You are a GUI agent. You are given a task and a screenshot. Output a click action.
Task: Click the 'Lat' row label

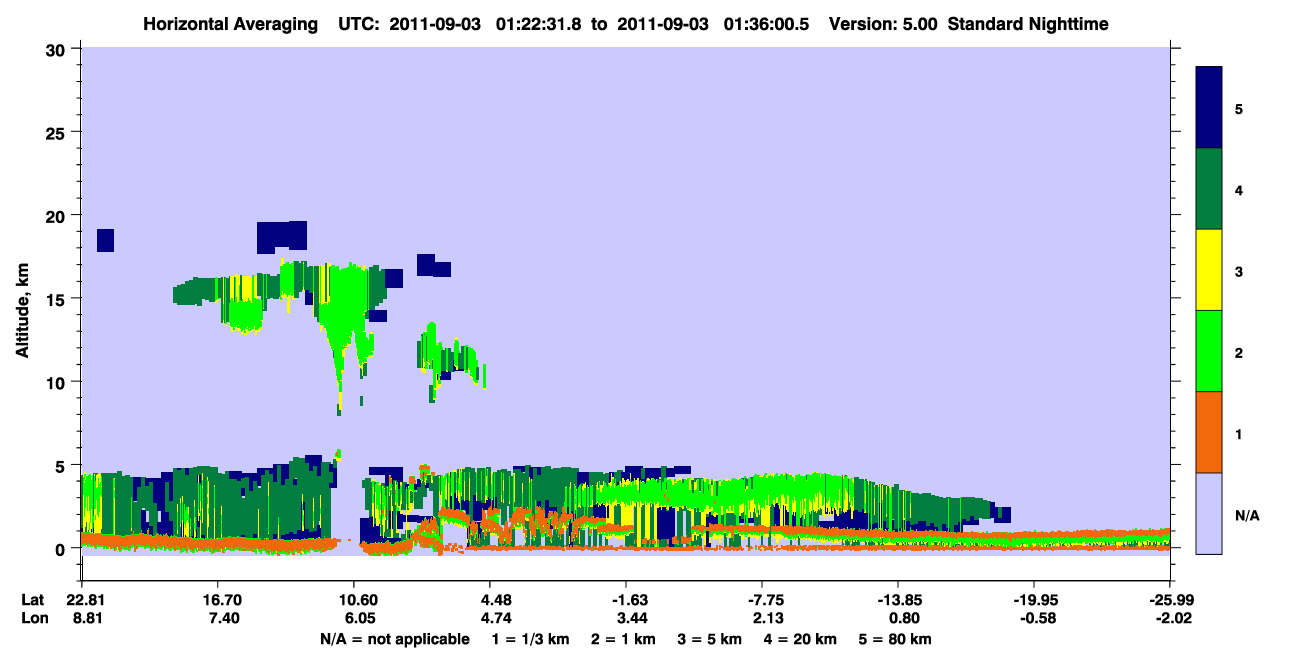tap(32, 600)
